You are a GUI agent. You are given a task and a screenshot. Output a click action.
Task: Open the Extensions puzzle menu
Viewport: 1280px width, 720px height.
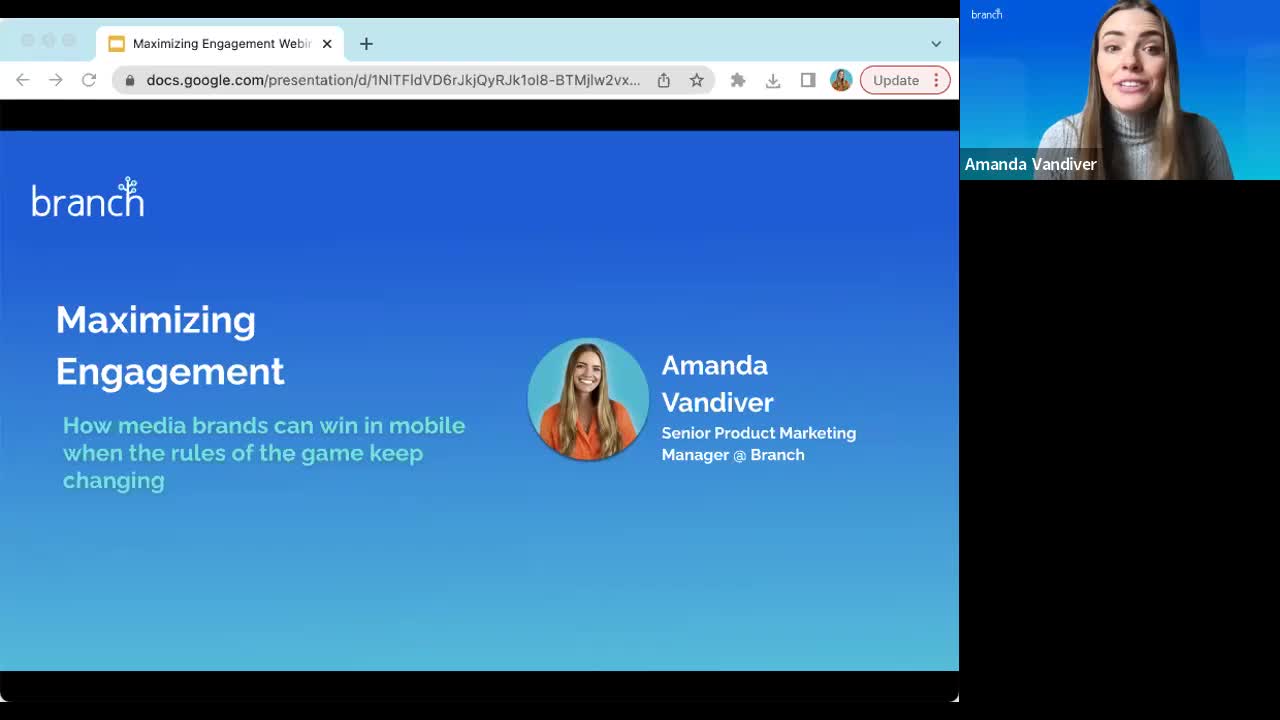pos(738,80)
